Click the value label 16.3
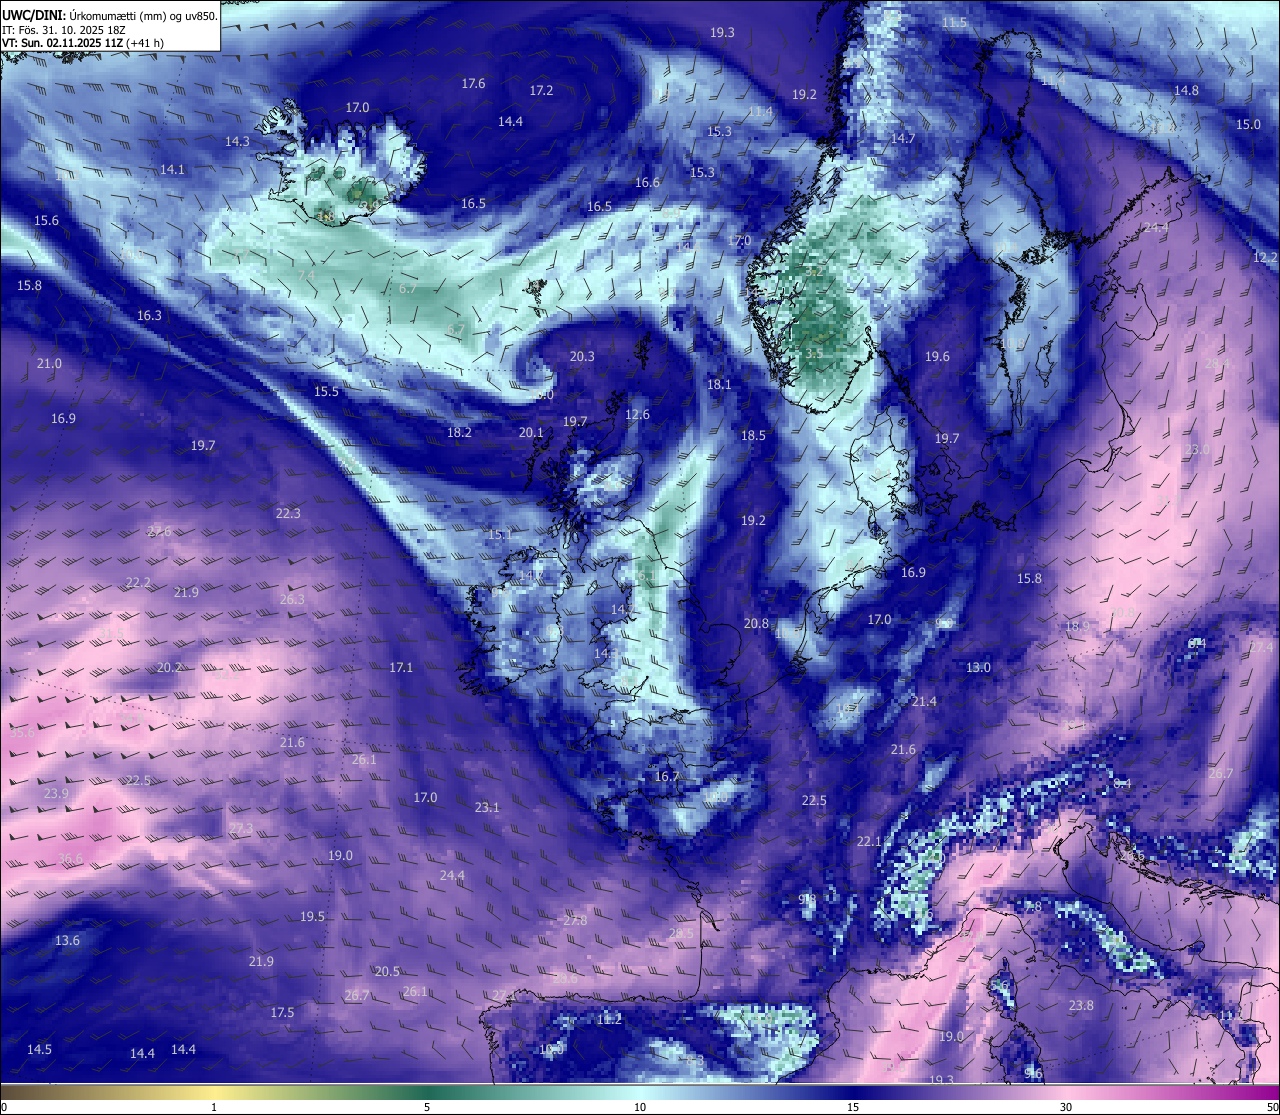Image resolution: width=1280 pixels, height=1115 pixels. 149,315
